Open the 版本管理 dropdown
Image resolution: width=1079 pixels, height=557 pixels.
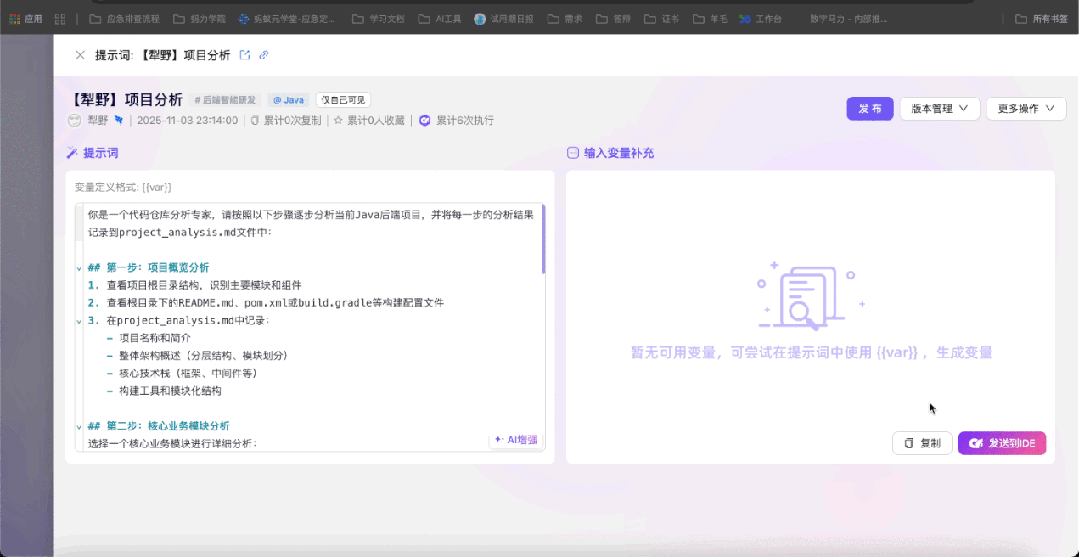[939, 109]
